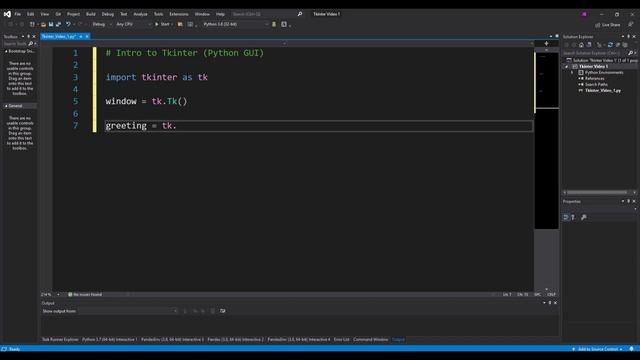Click the toggle word wrap icon in Output
Viewport: 640px width, 360px height.
[222, 311]
